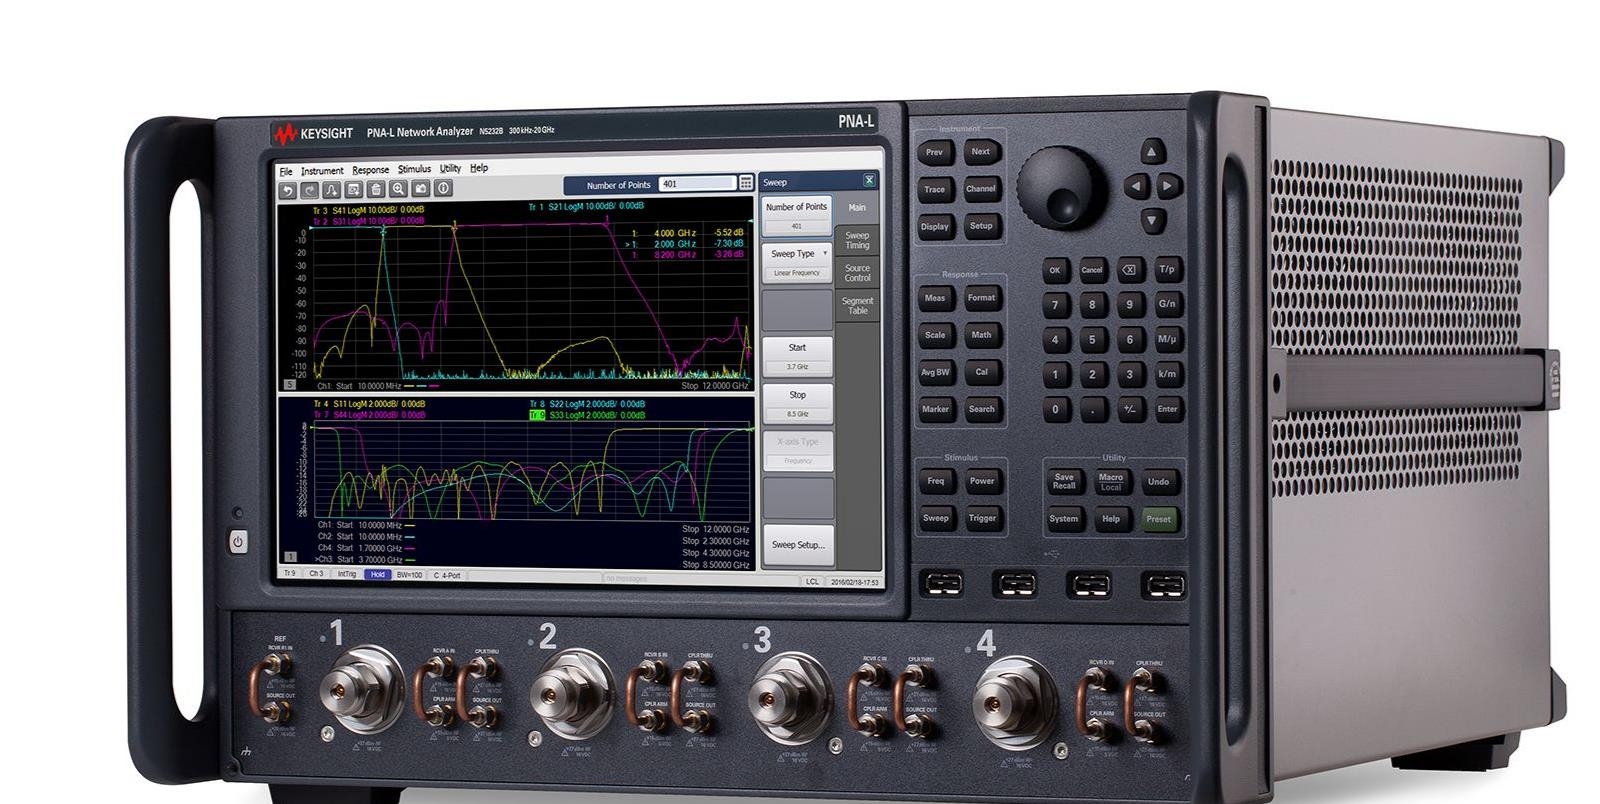Click the Tr 9 status bar entry

tap(289, 574)
